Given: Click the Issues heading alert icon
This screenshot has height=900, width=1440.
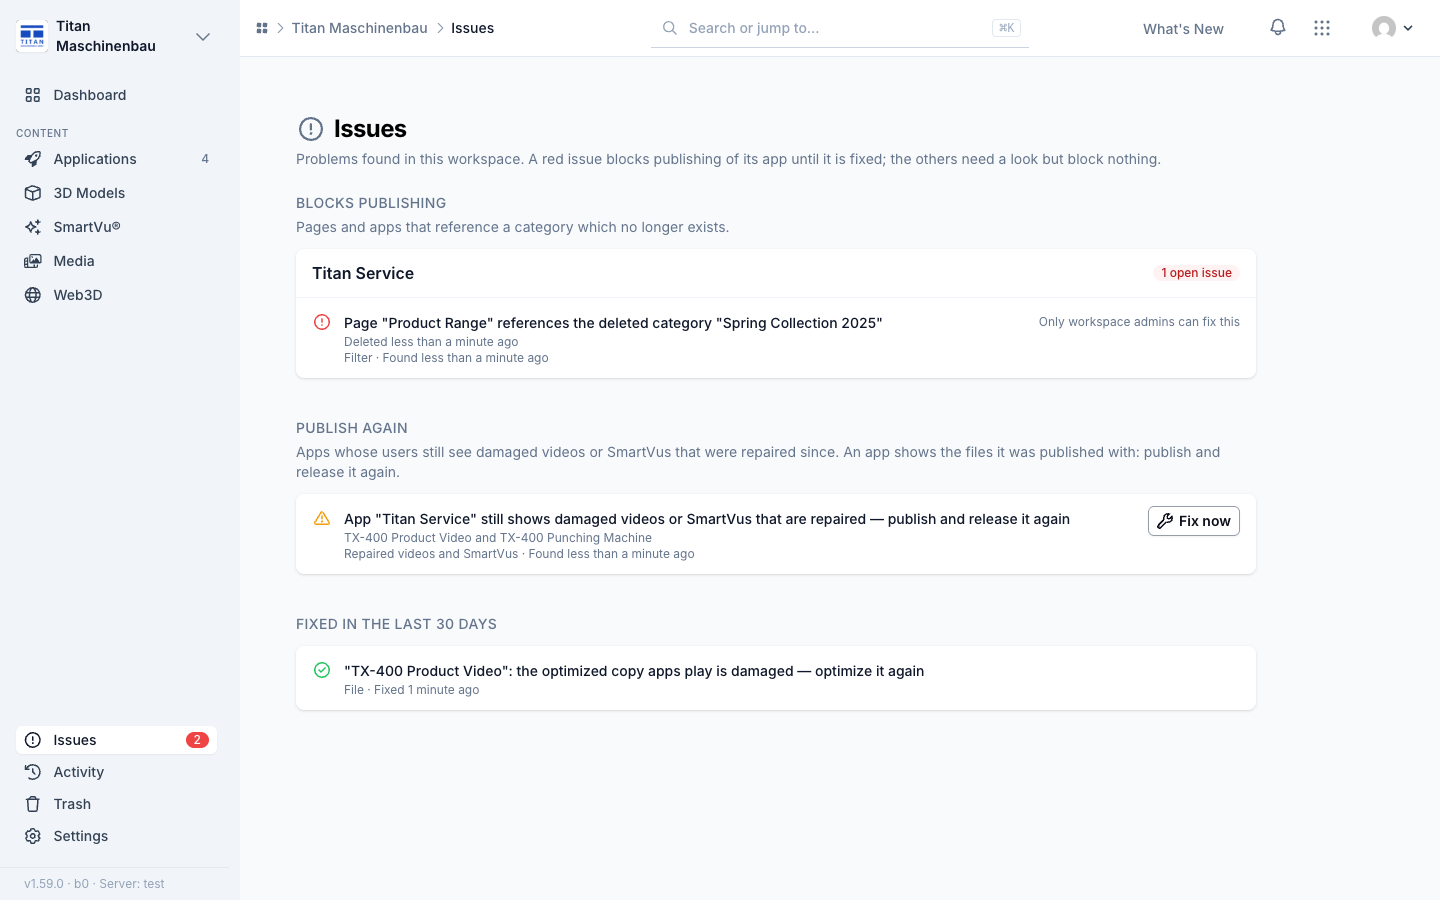Looking at the screenshot, I should [311, 129].
